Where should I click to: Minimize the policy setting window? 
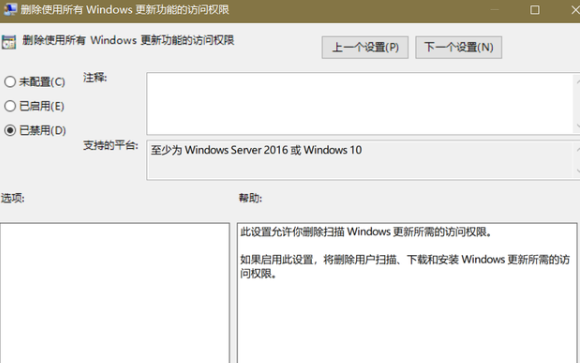495,10
